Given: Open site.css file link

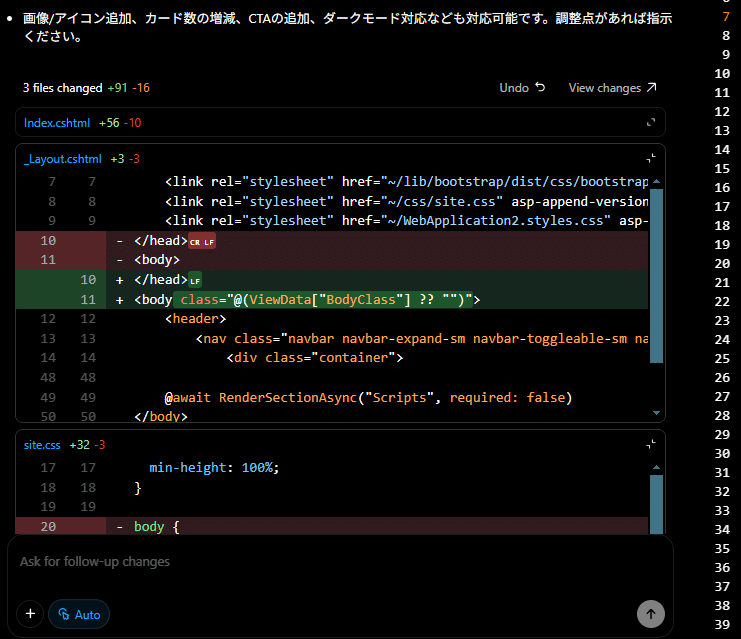Looking at the screenshot, I should [42, 445].
